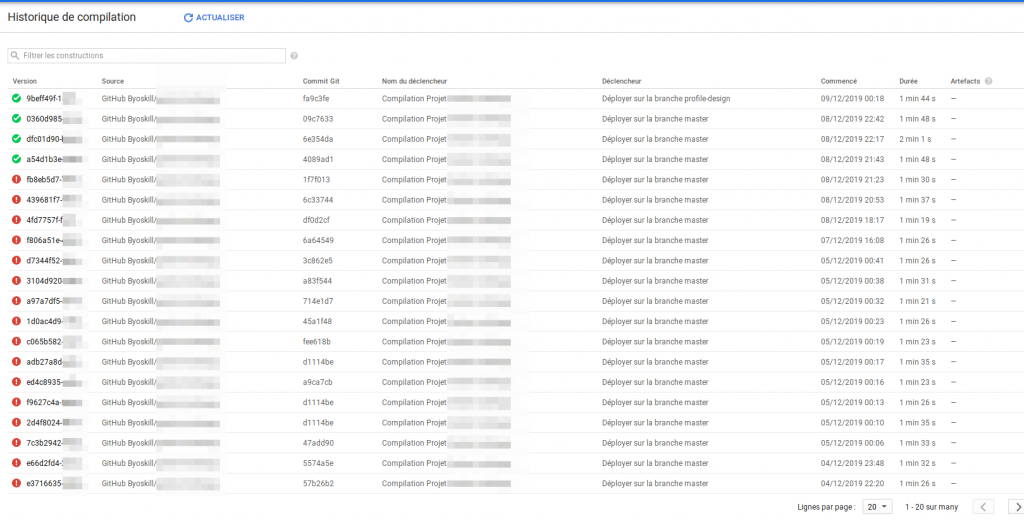Open commit fa9c3fe link

point(316,99)
